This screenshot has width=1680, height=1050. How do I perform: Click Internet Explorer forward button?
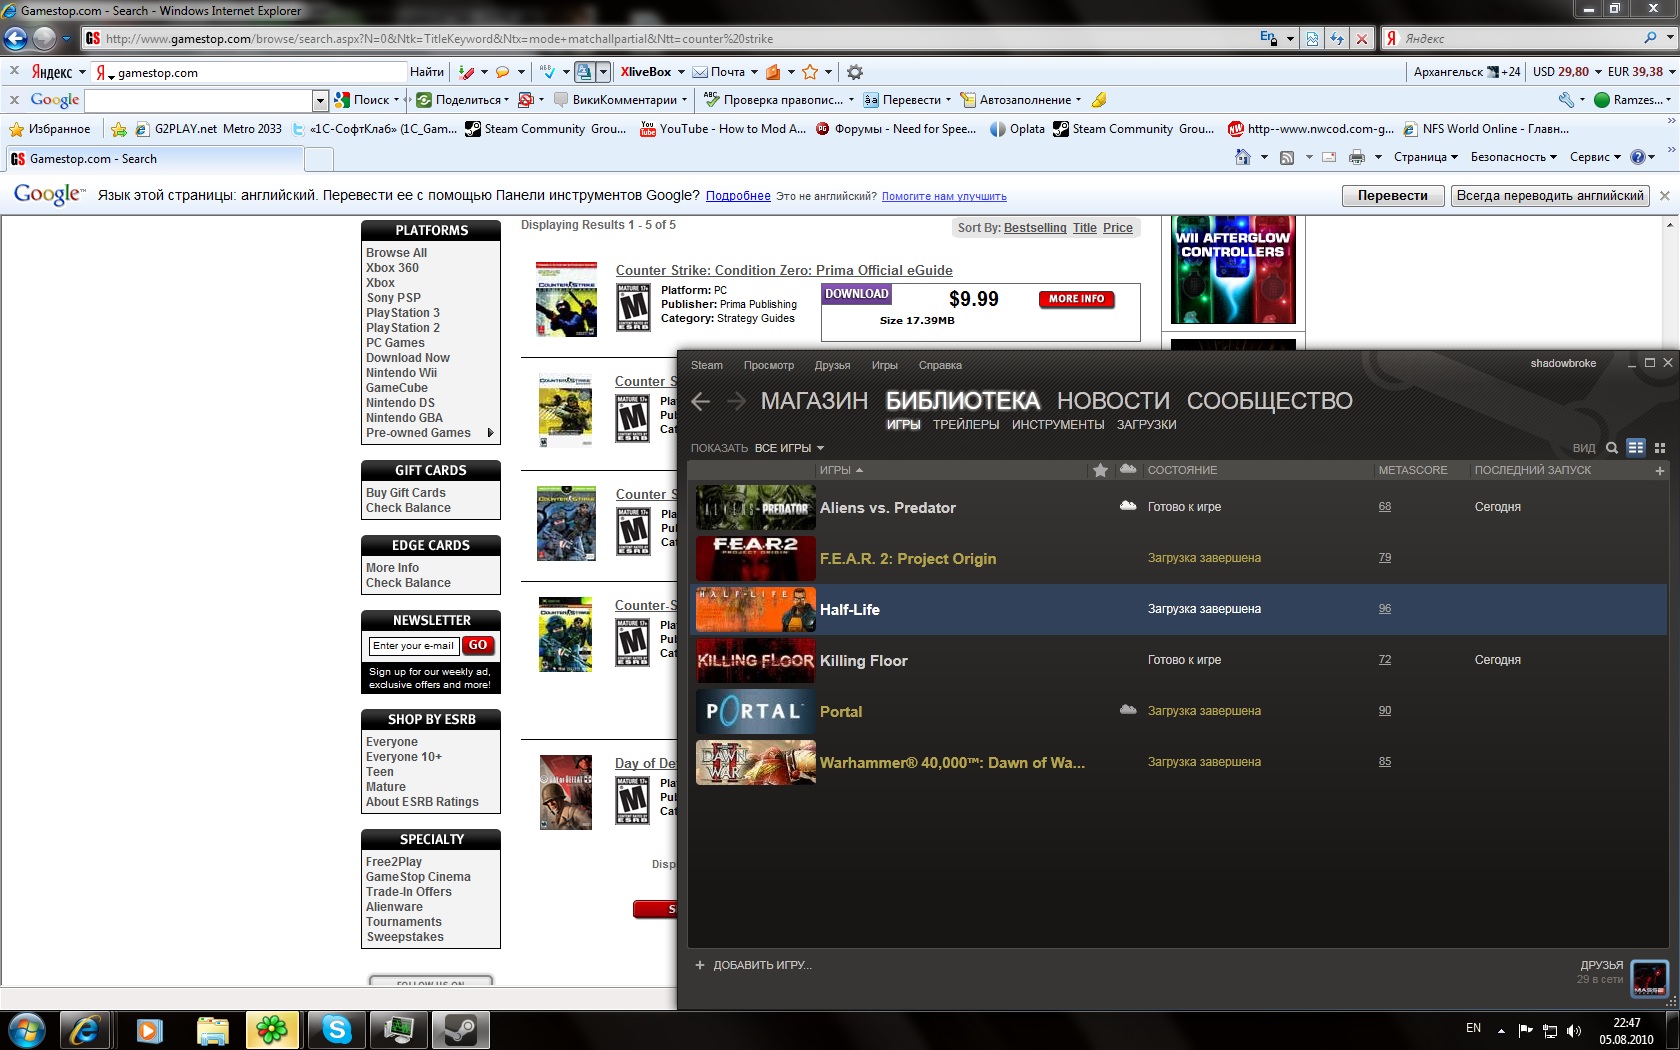click(x=44, y=39)
